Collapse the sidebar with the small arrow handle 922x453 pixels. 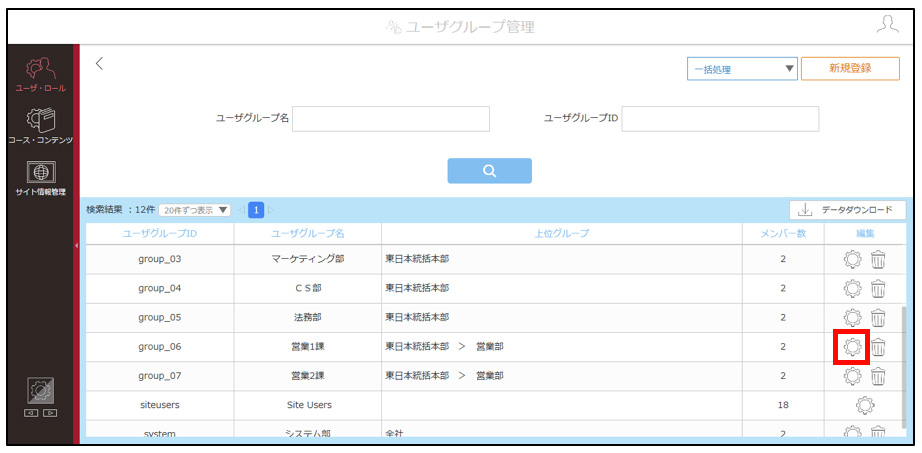click(76, 245)
